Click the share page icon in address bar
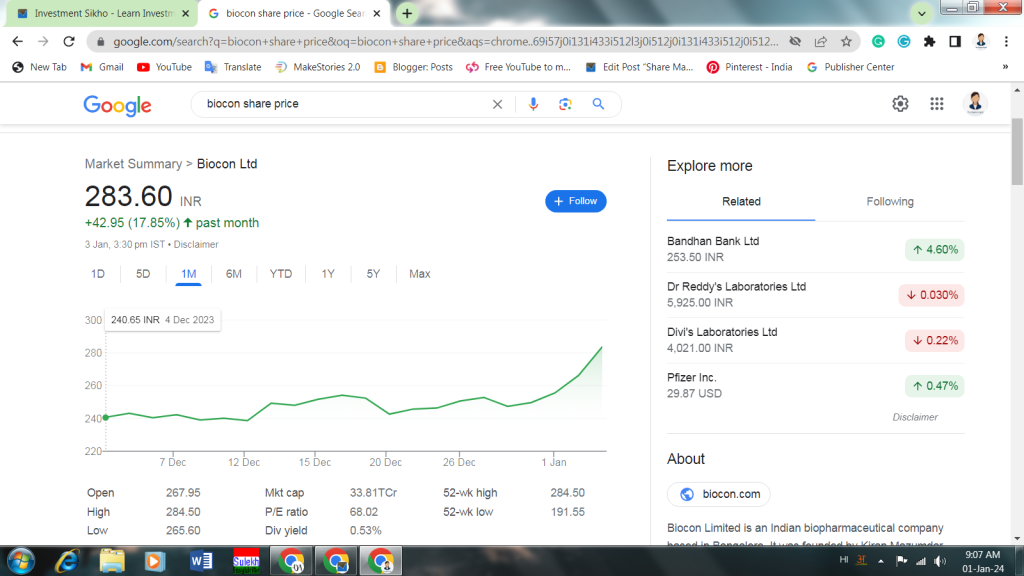Image resolution: width=1024 pixels, height=576 pixels. click(821, 41)
